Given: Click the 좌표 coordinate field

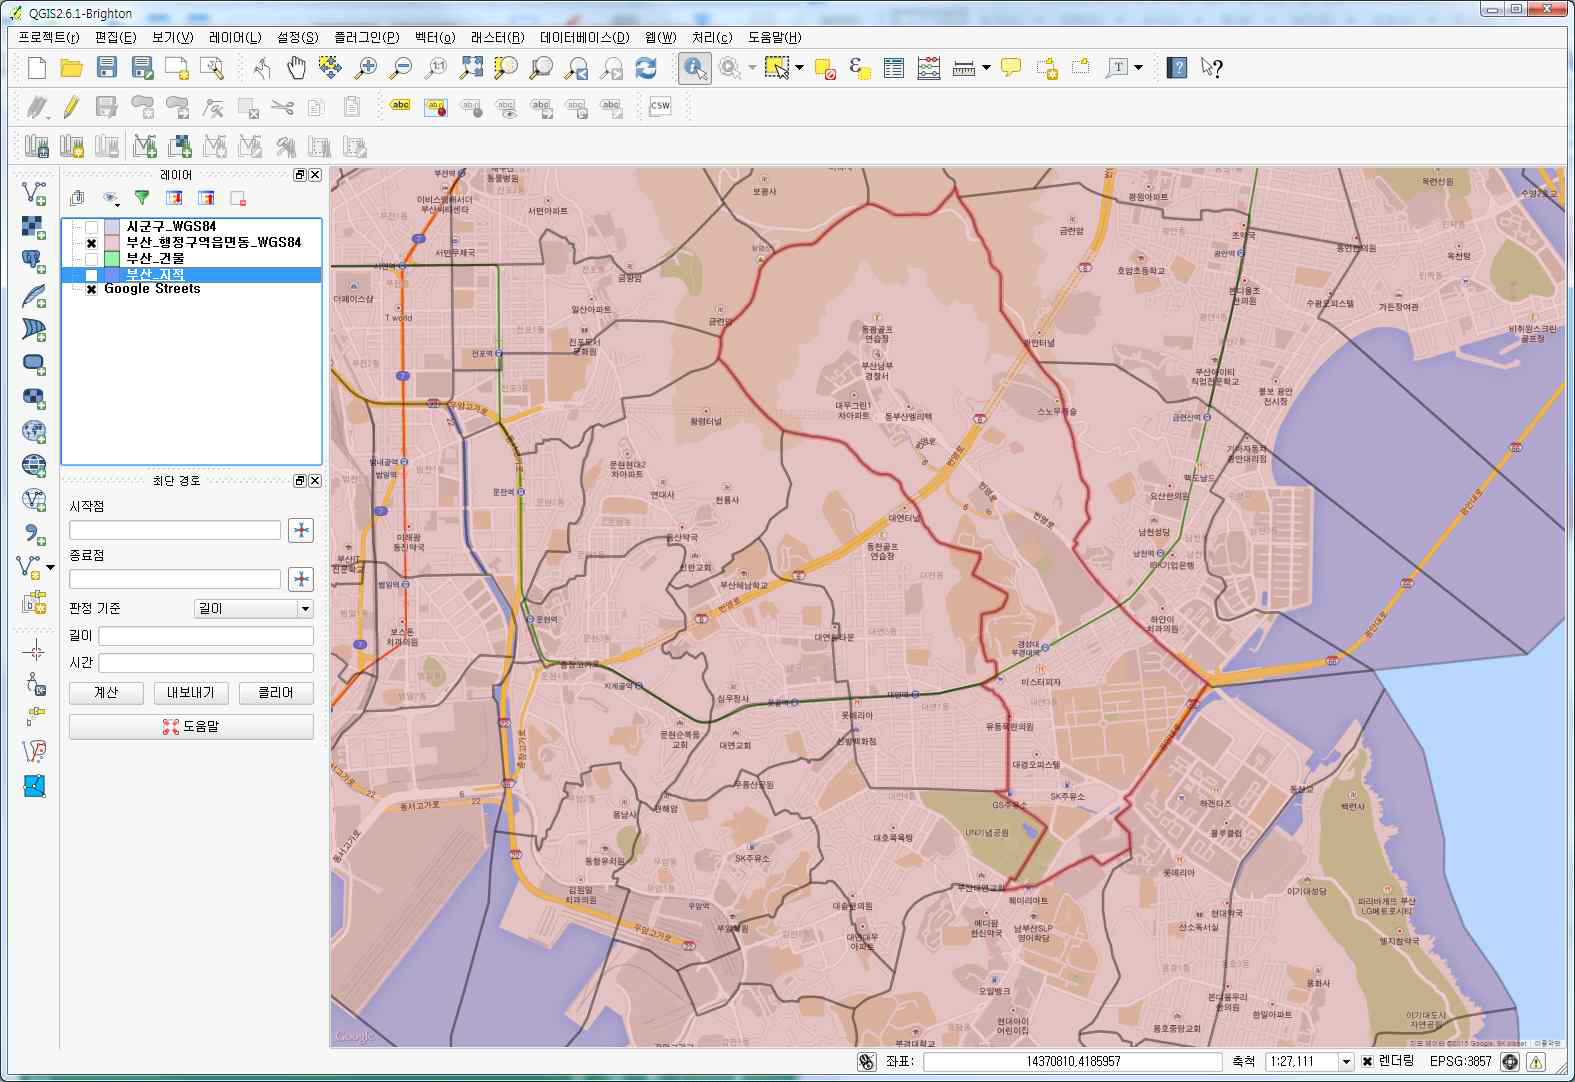Looking at the screenshot, I should click(x=1073, y=1062).
